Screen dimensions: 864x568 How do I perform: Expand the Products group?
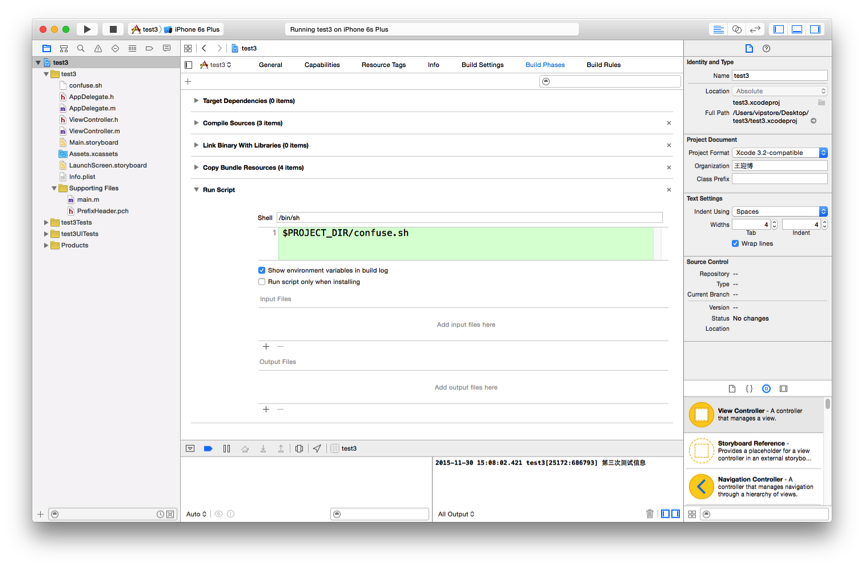(x=46, y=246)
